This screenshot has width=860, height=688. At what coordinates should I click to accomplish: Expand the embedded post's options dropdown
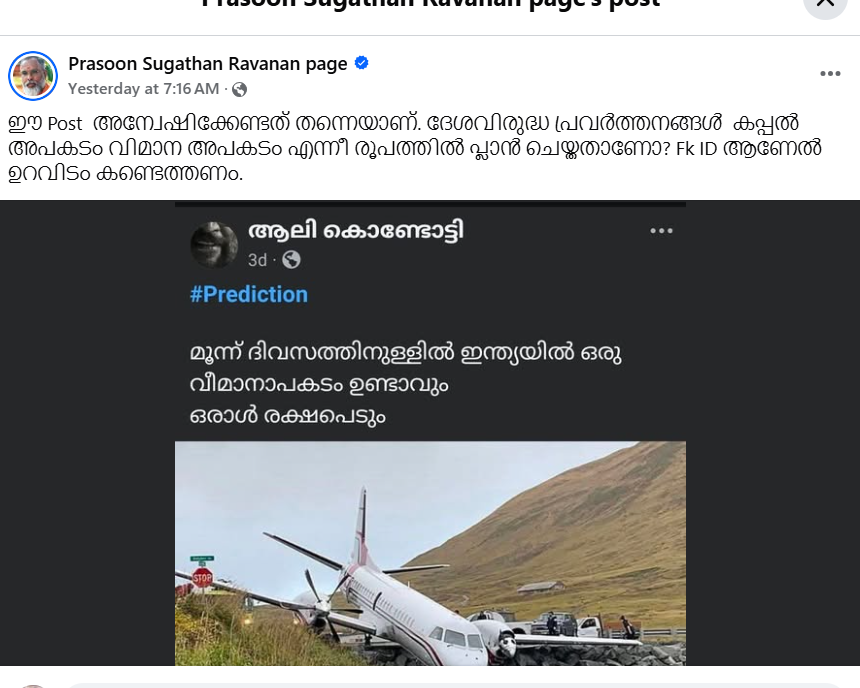(x=661, y=230)
